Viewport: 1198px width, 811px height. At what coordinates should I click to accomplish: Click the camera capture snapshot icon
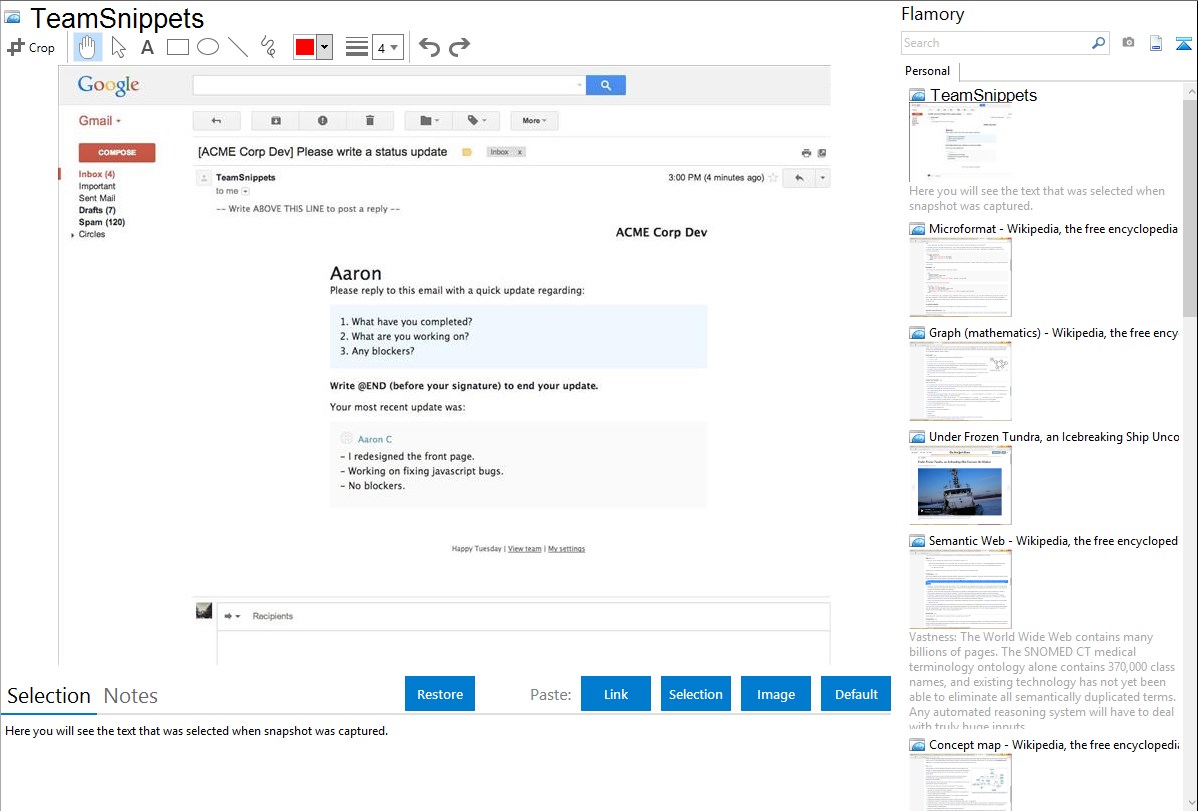point(1128,43)
